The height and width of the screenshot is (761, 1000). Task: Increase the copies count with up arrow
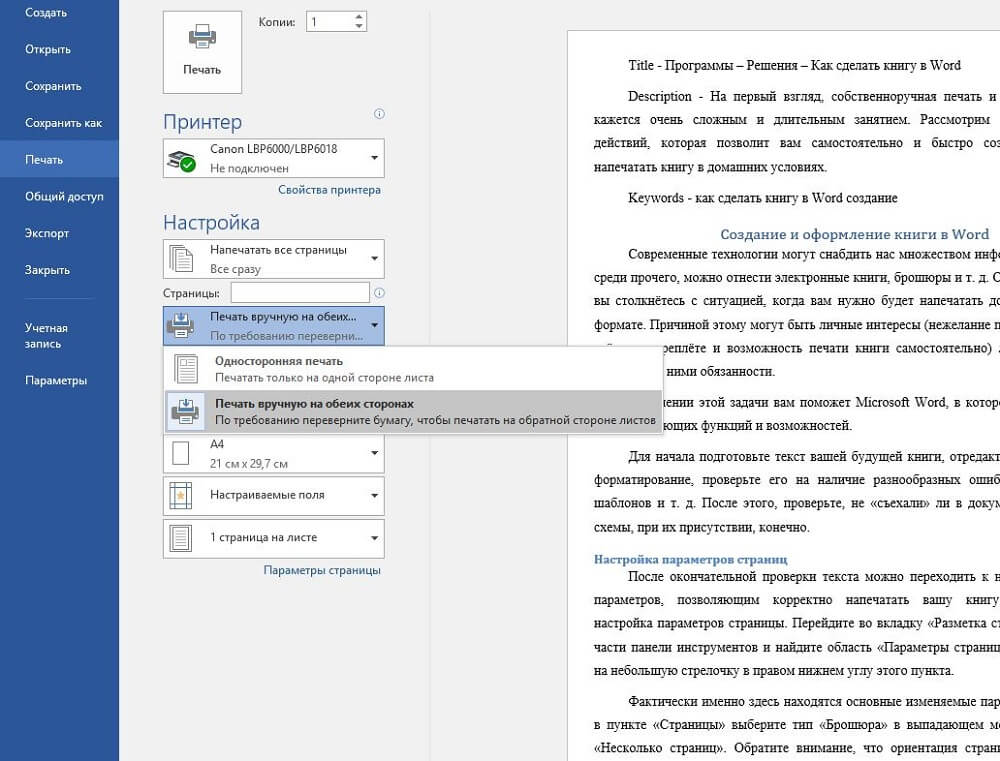pos(359,17)
